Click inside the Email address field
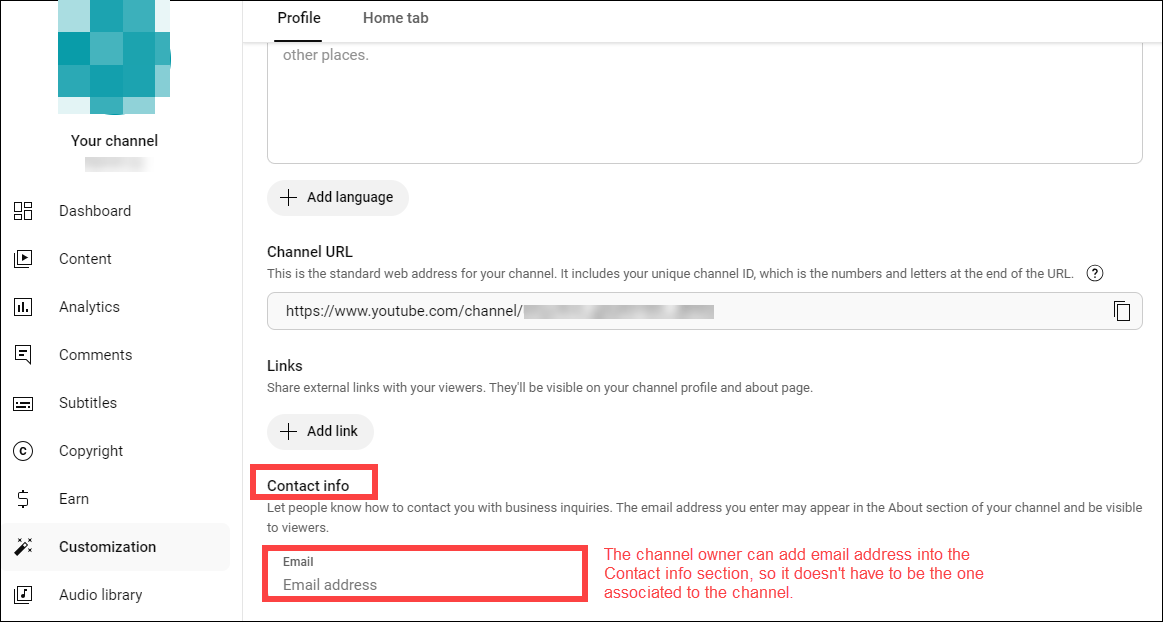The image size is (1163, 622). tap(424, 584)
